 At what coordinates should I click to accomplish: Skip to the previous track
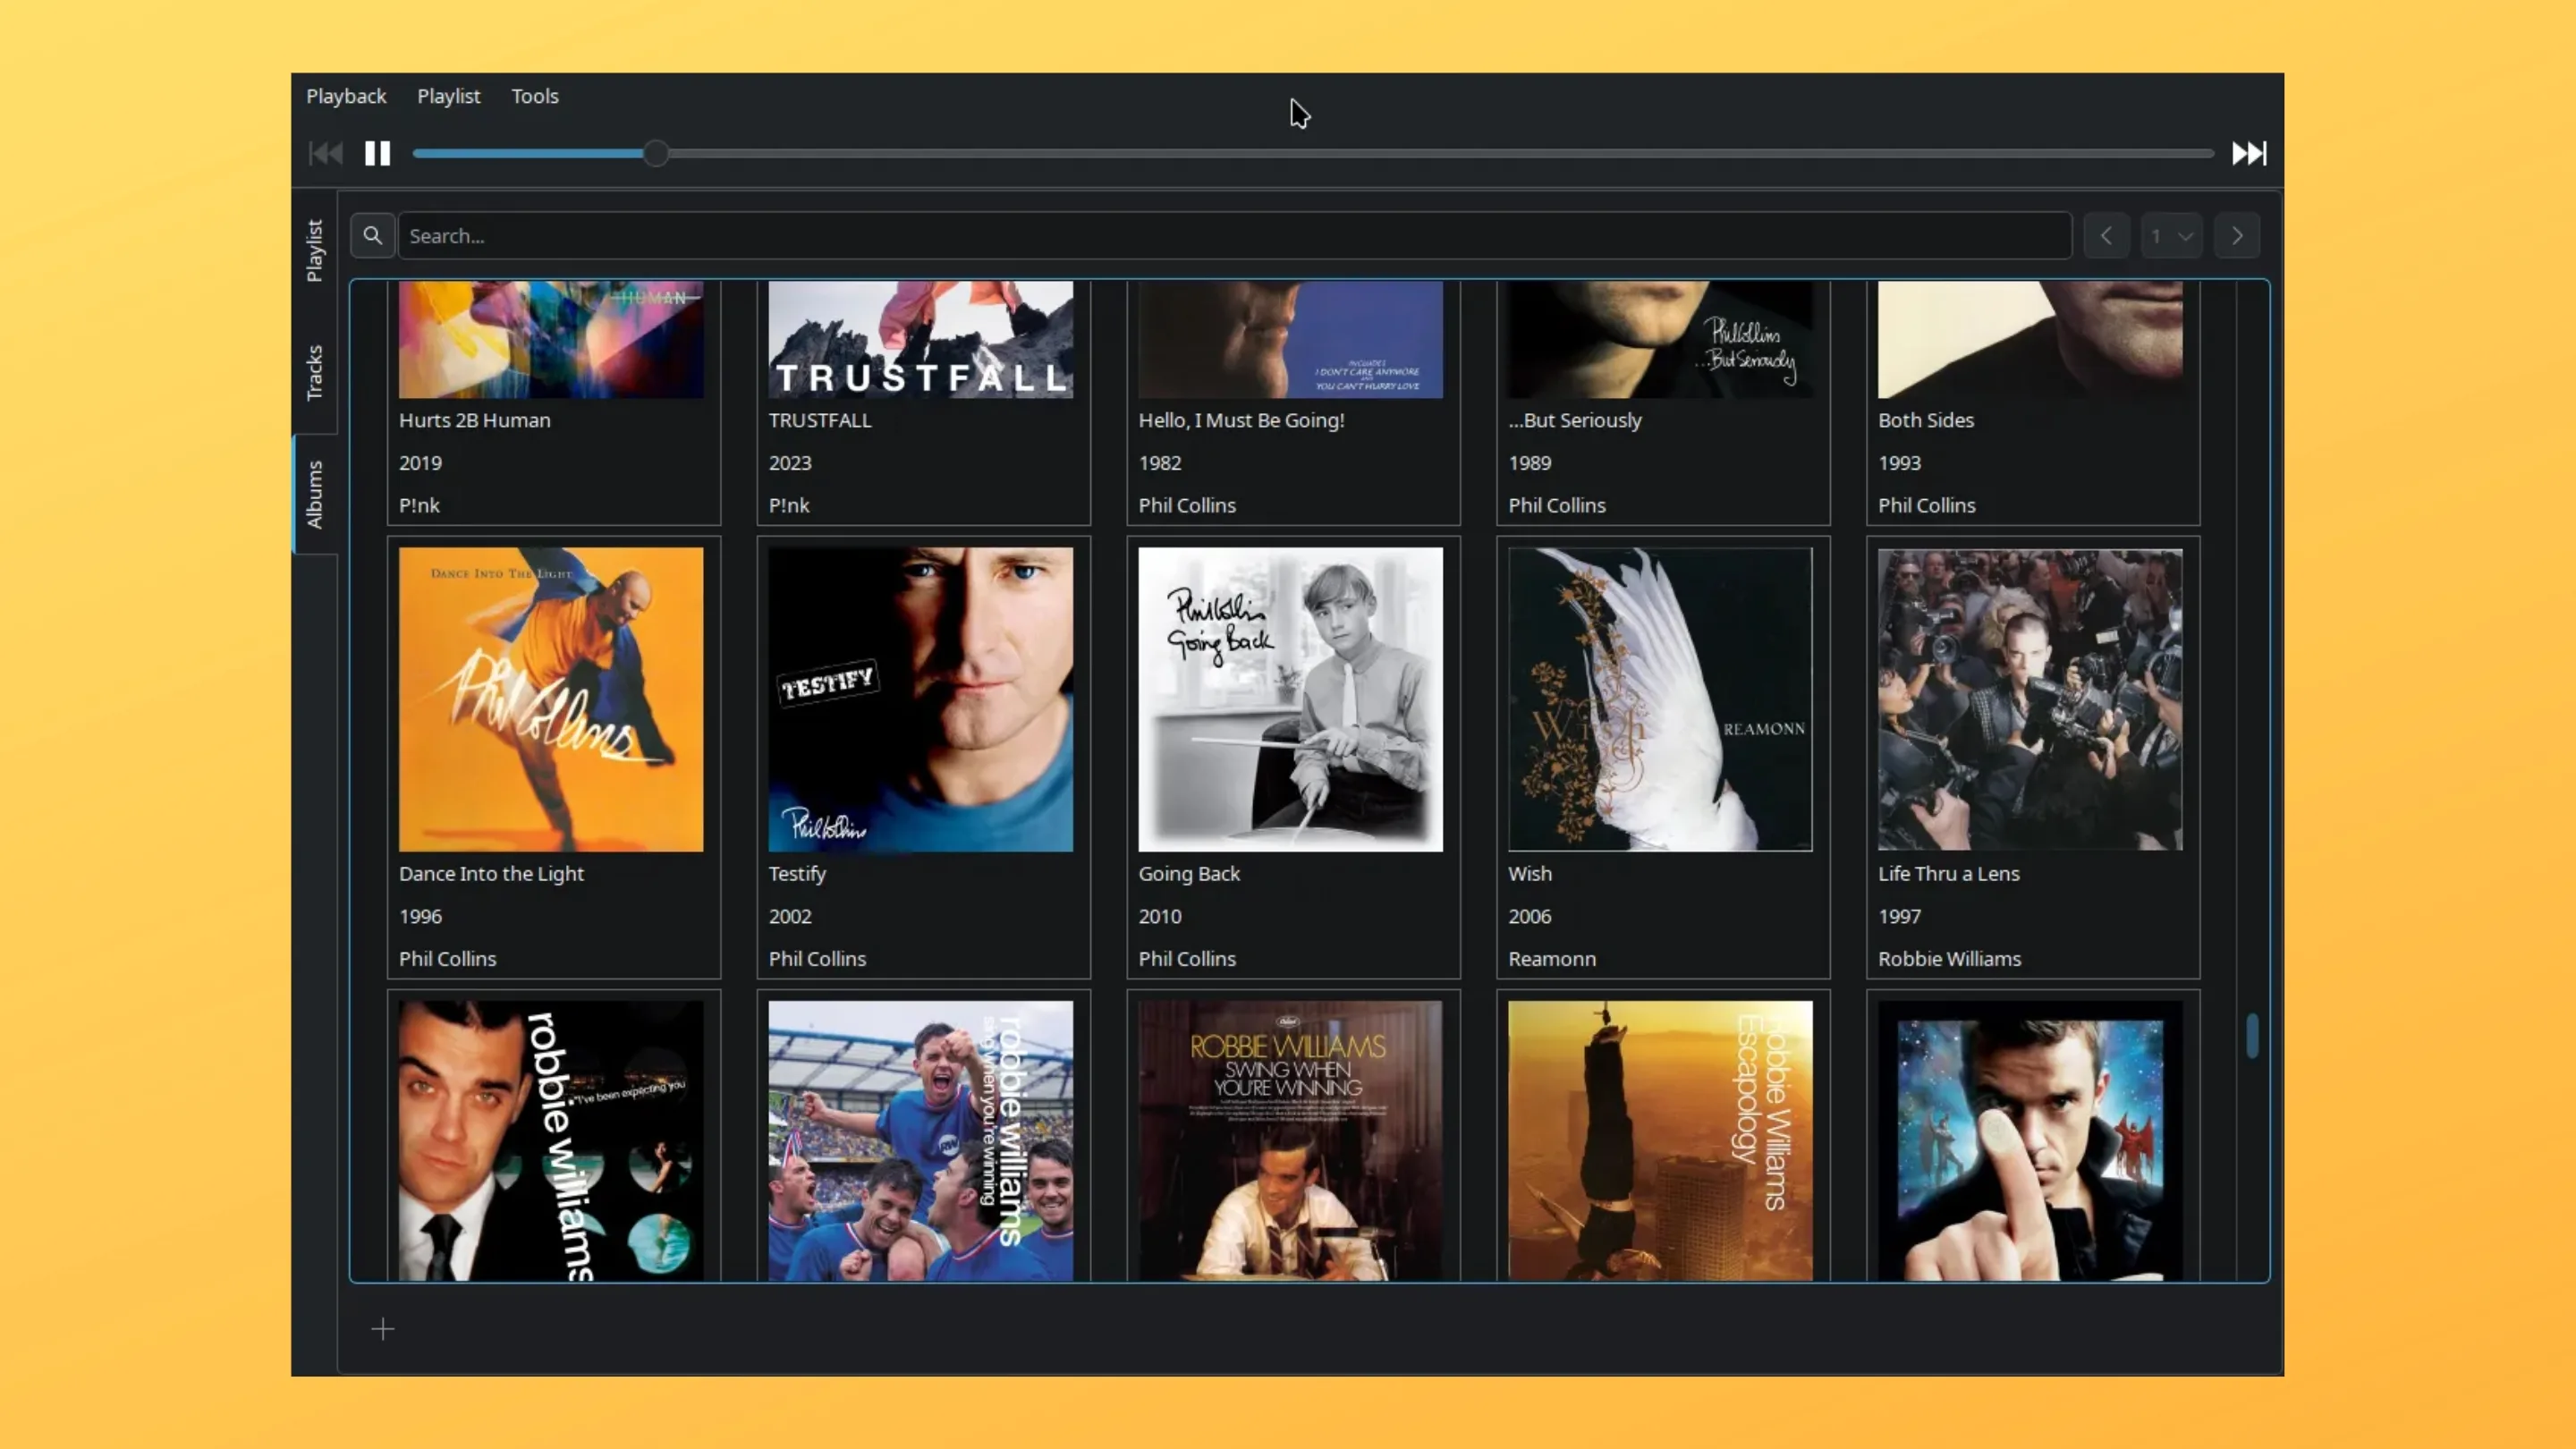pyautogui.click(x=325, y=153)
